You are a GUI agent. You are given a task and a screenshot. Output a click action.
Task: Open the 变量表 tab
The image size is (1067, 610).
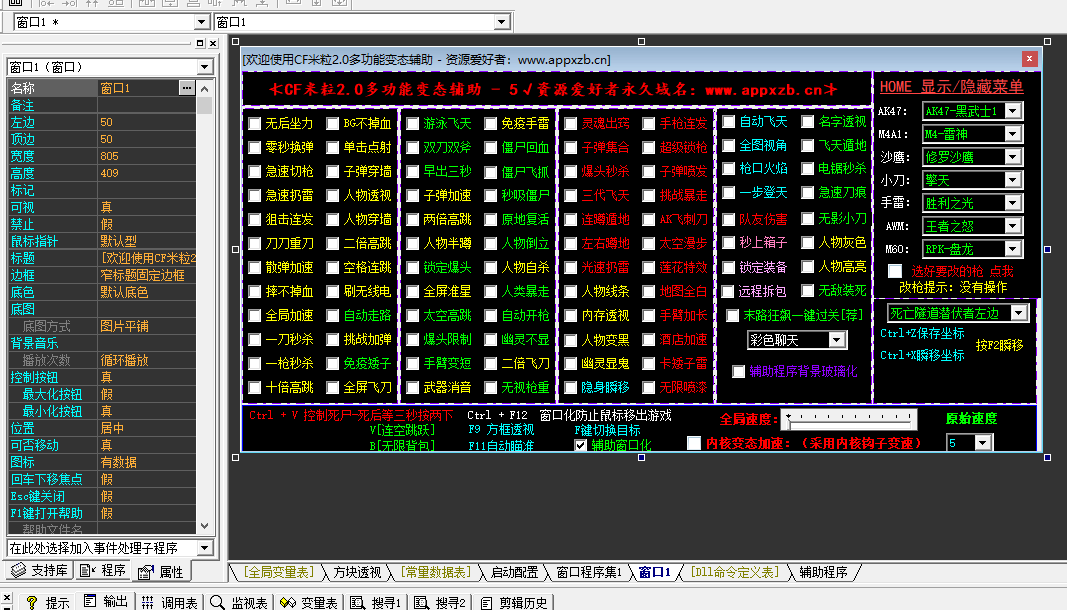[309, 602]
